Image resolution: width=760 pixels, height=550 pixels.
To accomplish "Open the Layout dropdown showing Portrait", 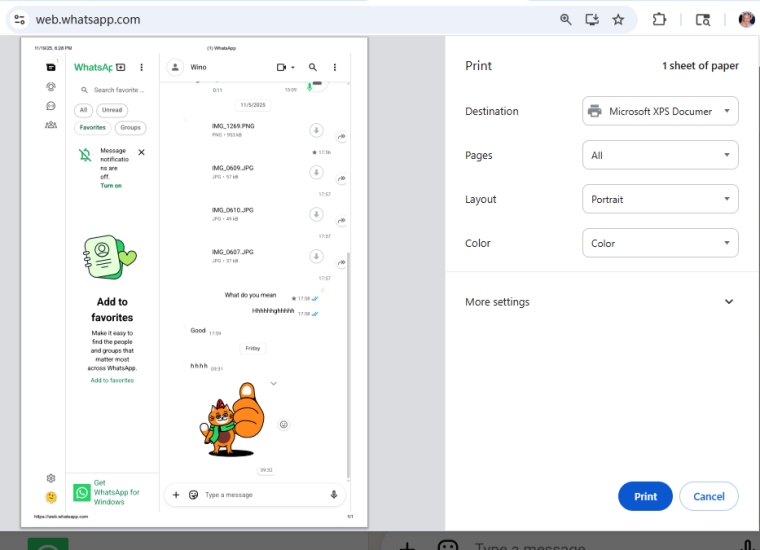I will coord(660,199).
